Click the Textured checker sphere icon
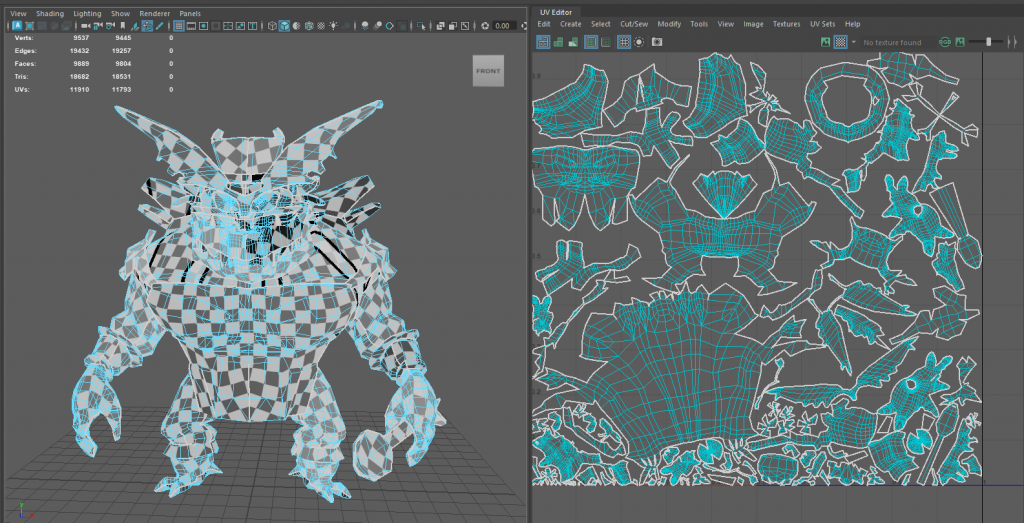Image resolution: width=1024 pixels, height=523 pixels. (x=321, y=26)
